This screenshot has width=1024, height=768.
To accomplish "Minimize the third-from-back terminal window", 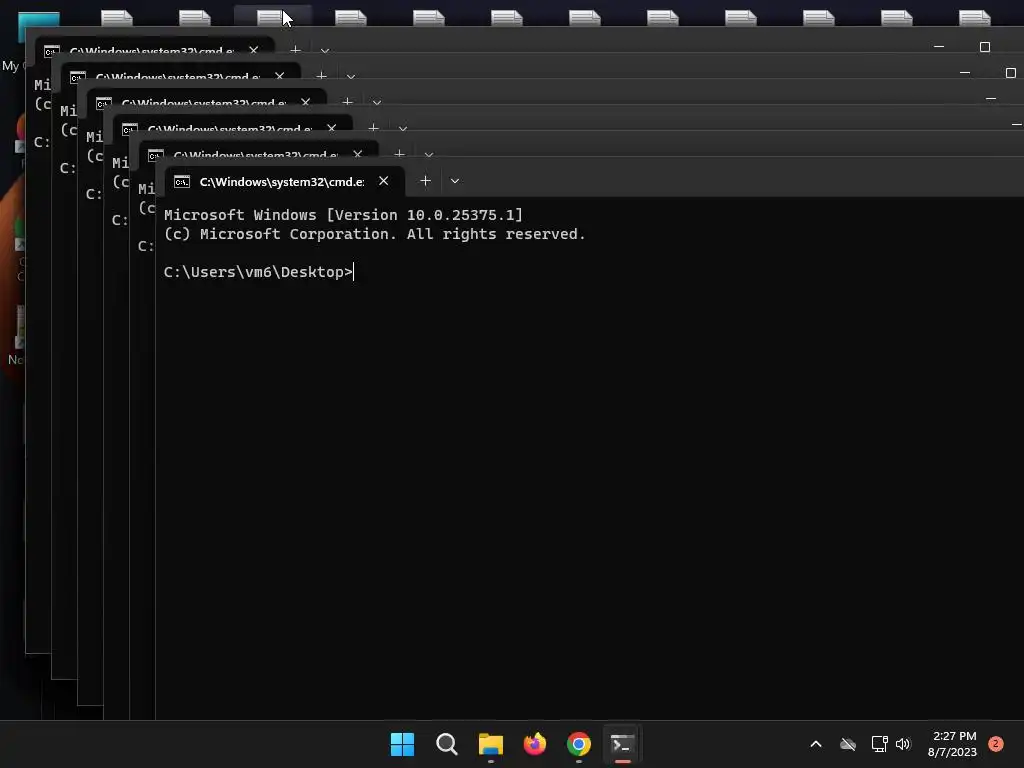I will [x=991, y=99].
